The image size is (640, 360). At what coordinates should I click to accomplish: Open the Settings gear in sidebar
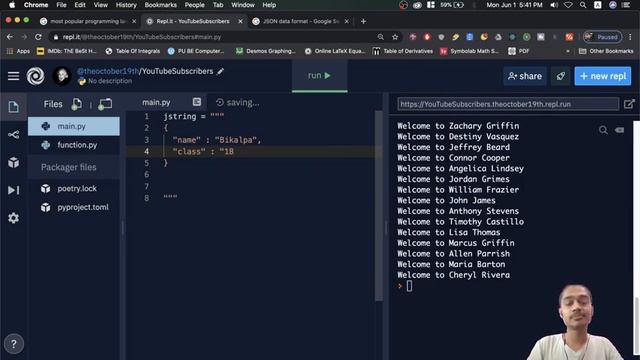pos(13,218)
